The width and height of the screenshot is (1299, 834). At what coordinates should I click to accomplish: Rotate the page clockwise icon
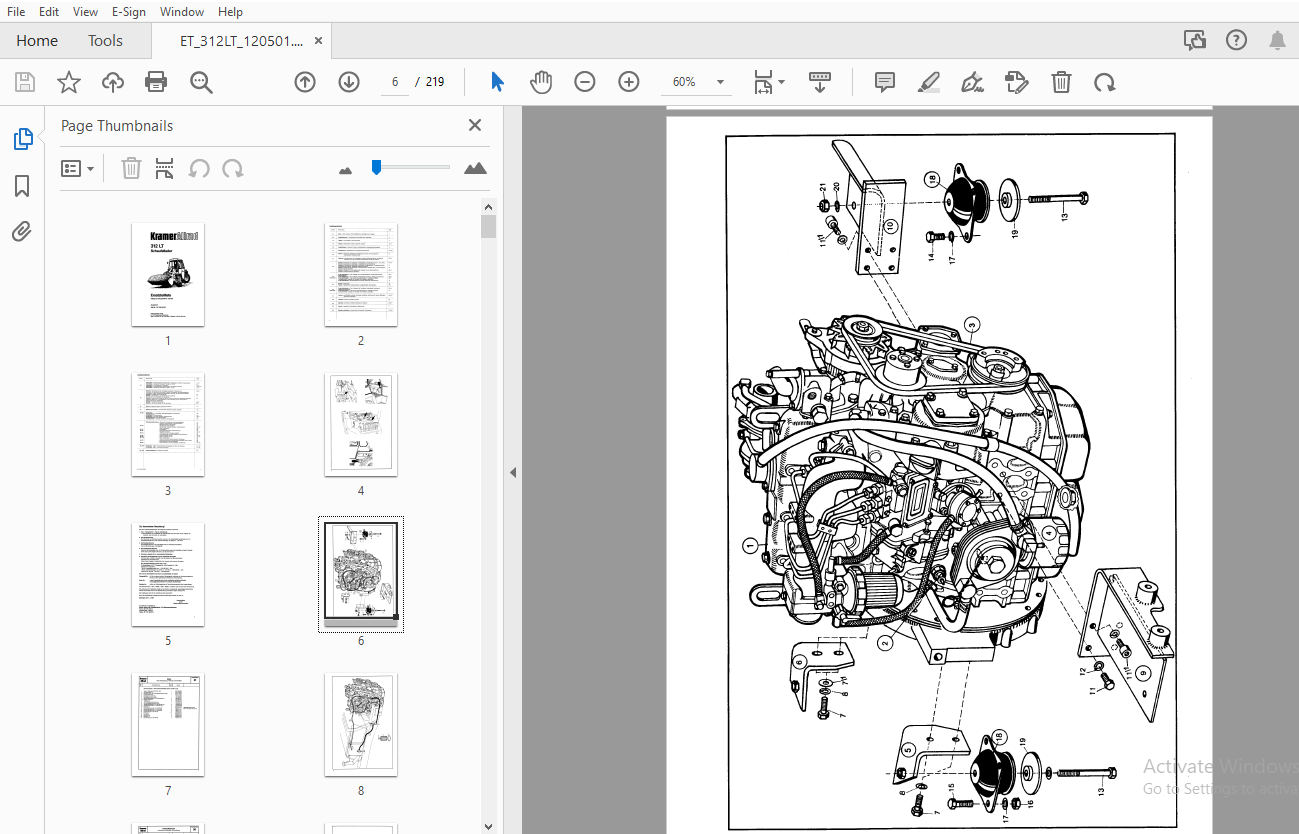1105,82
